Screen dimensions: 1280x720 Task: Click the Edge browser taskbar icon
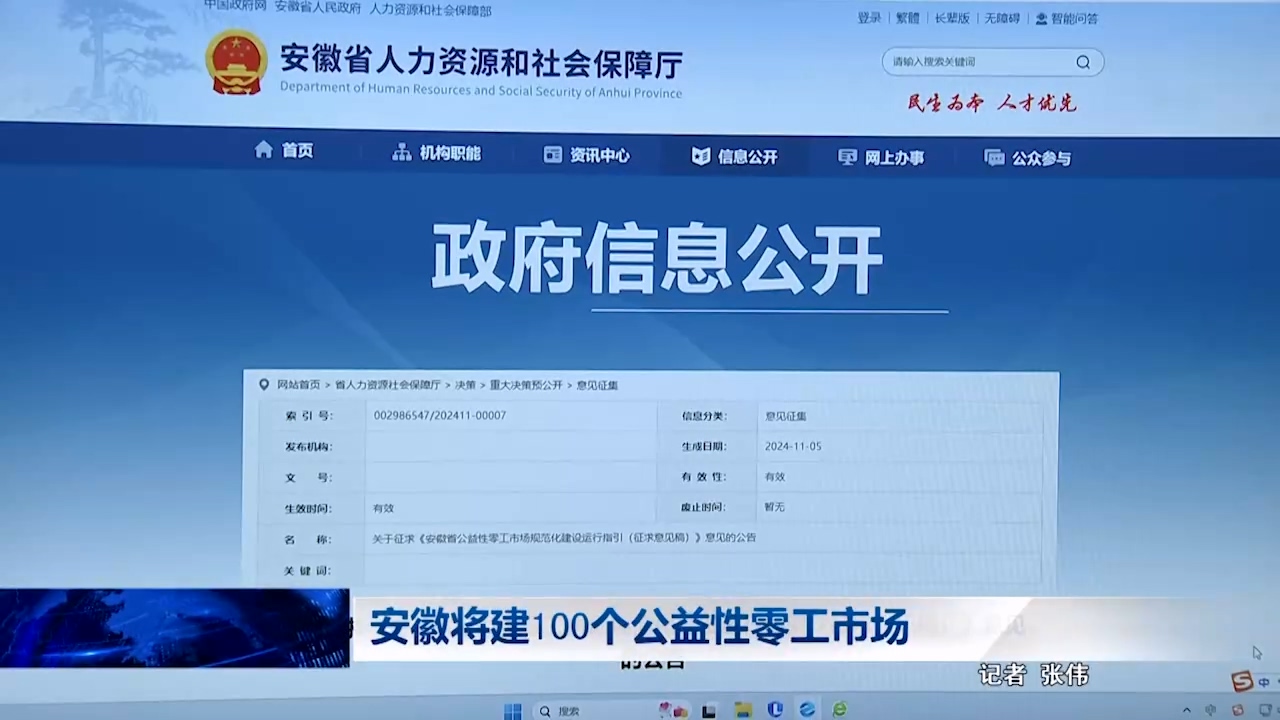807,710
